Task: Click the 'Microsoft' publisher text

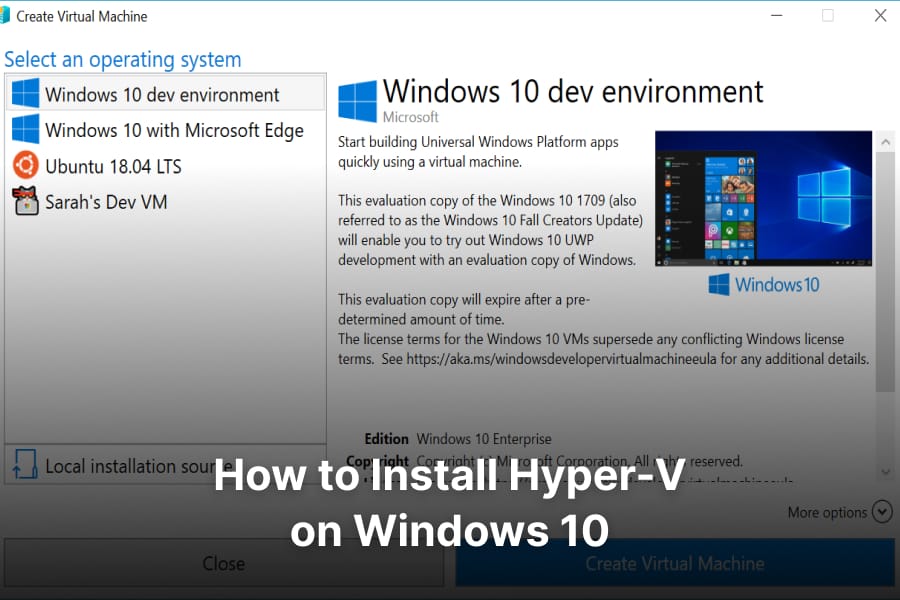Action: tap(410, 117)
